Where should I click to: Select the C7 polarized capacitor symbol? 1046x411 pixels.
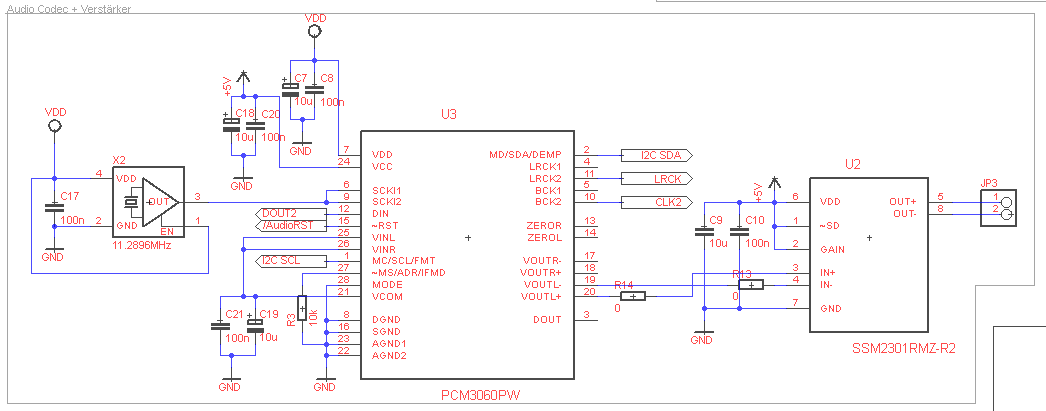(x=290, y=89)
